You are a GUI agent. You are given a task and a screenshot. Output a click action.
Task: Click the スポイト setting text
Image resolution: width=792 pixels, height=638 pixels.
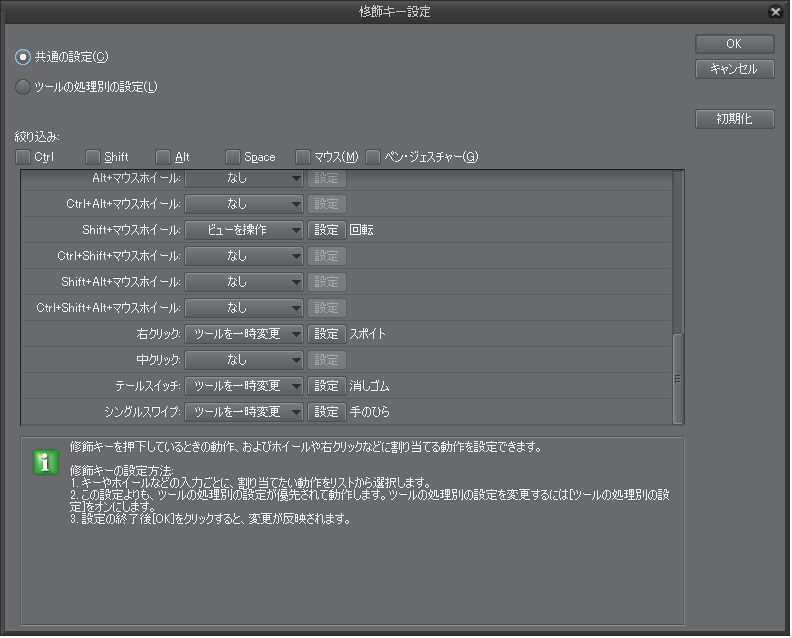pyautogui.click(x=368, y=334)
